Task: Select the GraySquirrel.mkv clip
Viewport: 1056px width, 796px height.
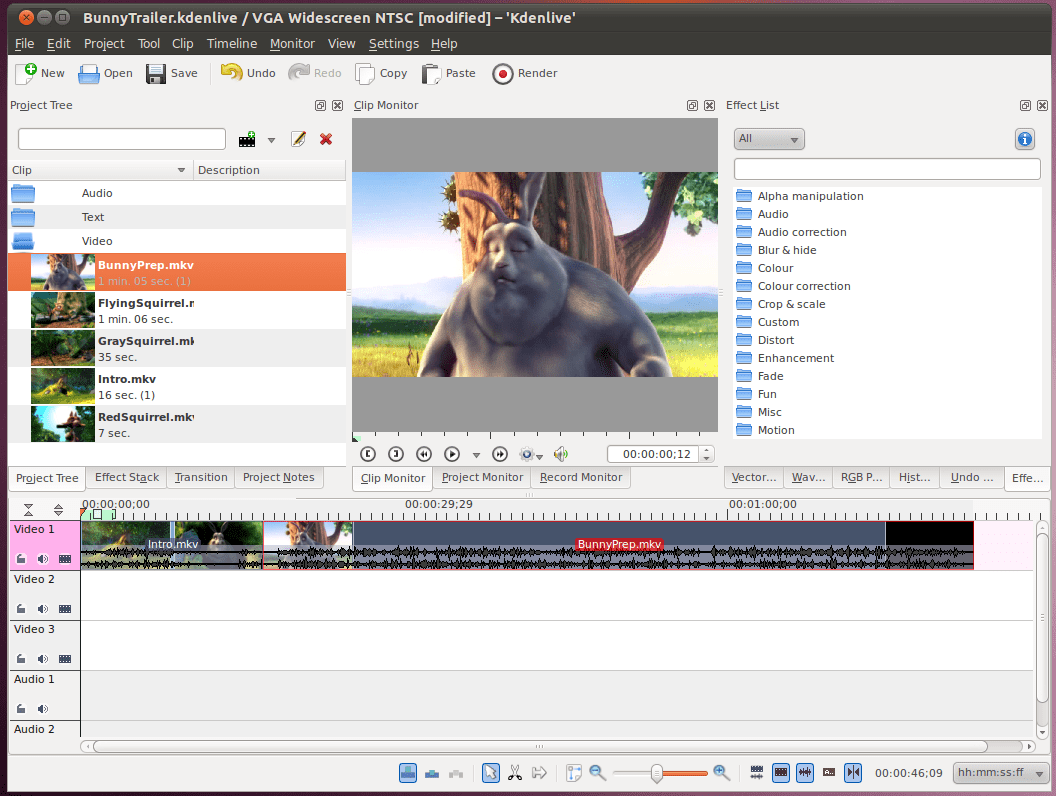Action: (x=177, y=348)
